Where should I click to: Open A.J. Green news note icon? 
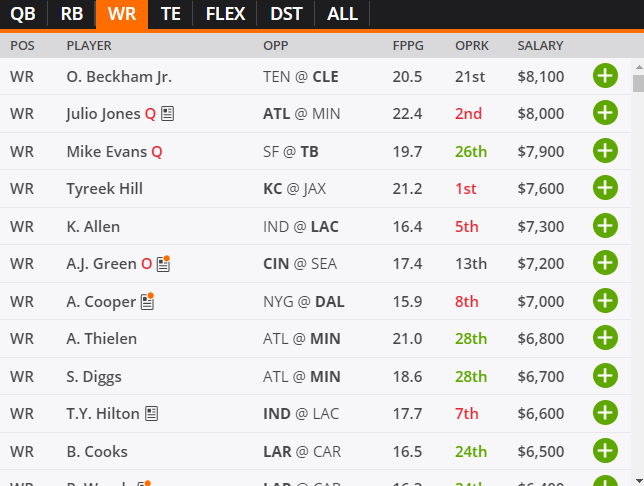163,263
